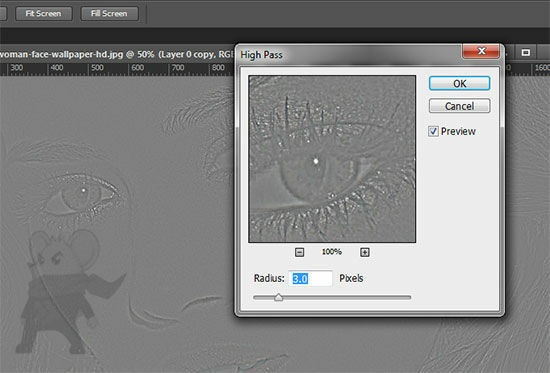Toggle the Preview checkbox
Image resolution: width=550 pixels, height=373 pixels.
(433, 131)
